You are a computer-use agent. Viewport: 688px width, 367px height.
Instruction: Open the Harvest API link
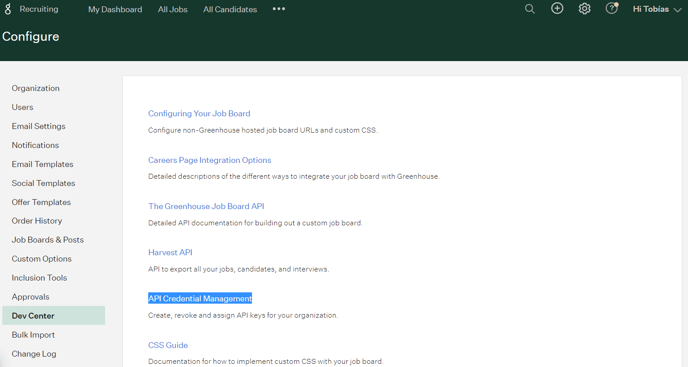pyautogui.click(x=170, y=252)
